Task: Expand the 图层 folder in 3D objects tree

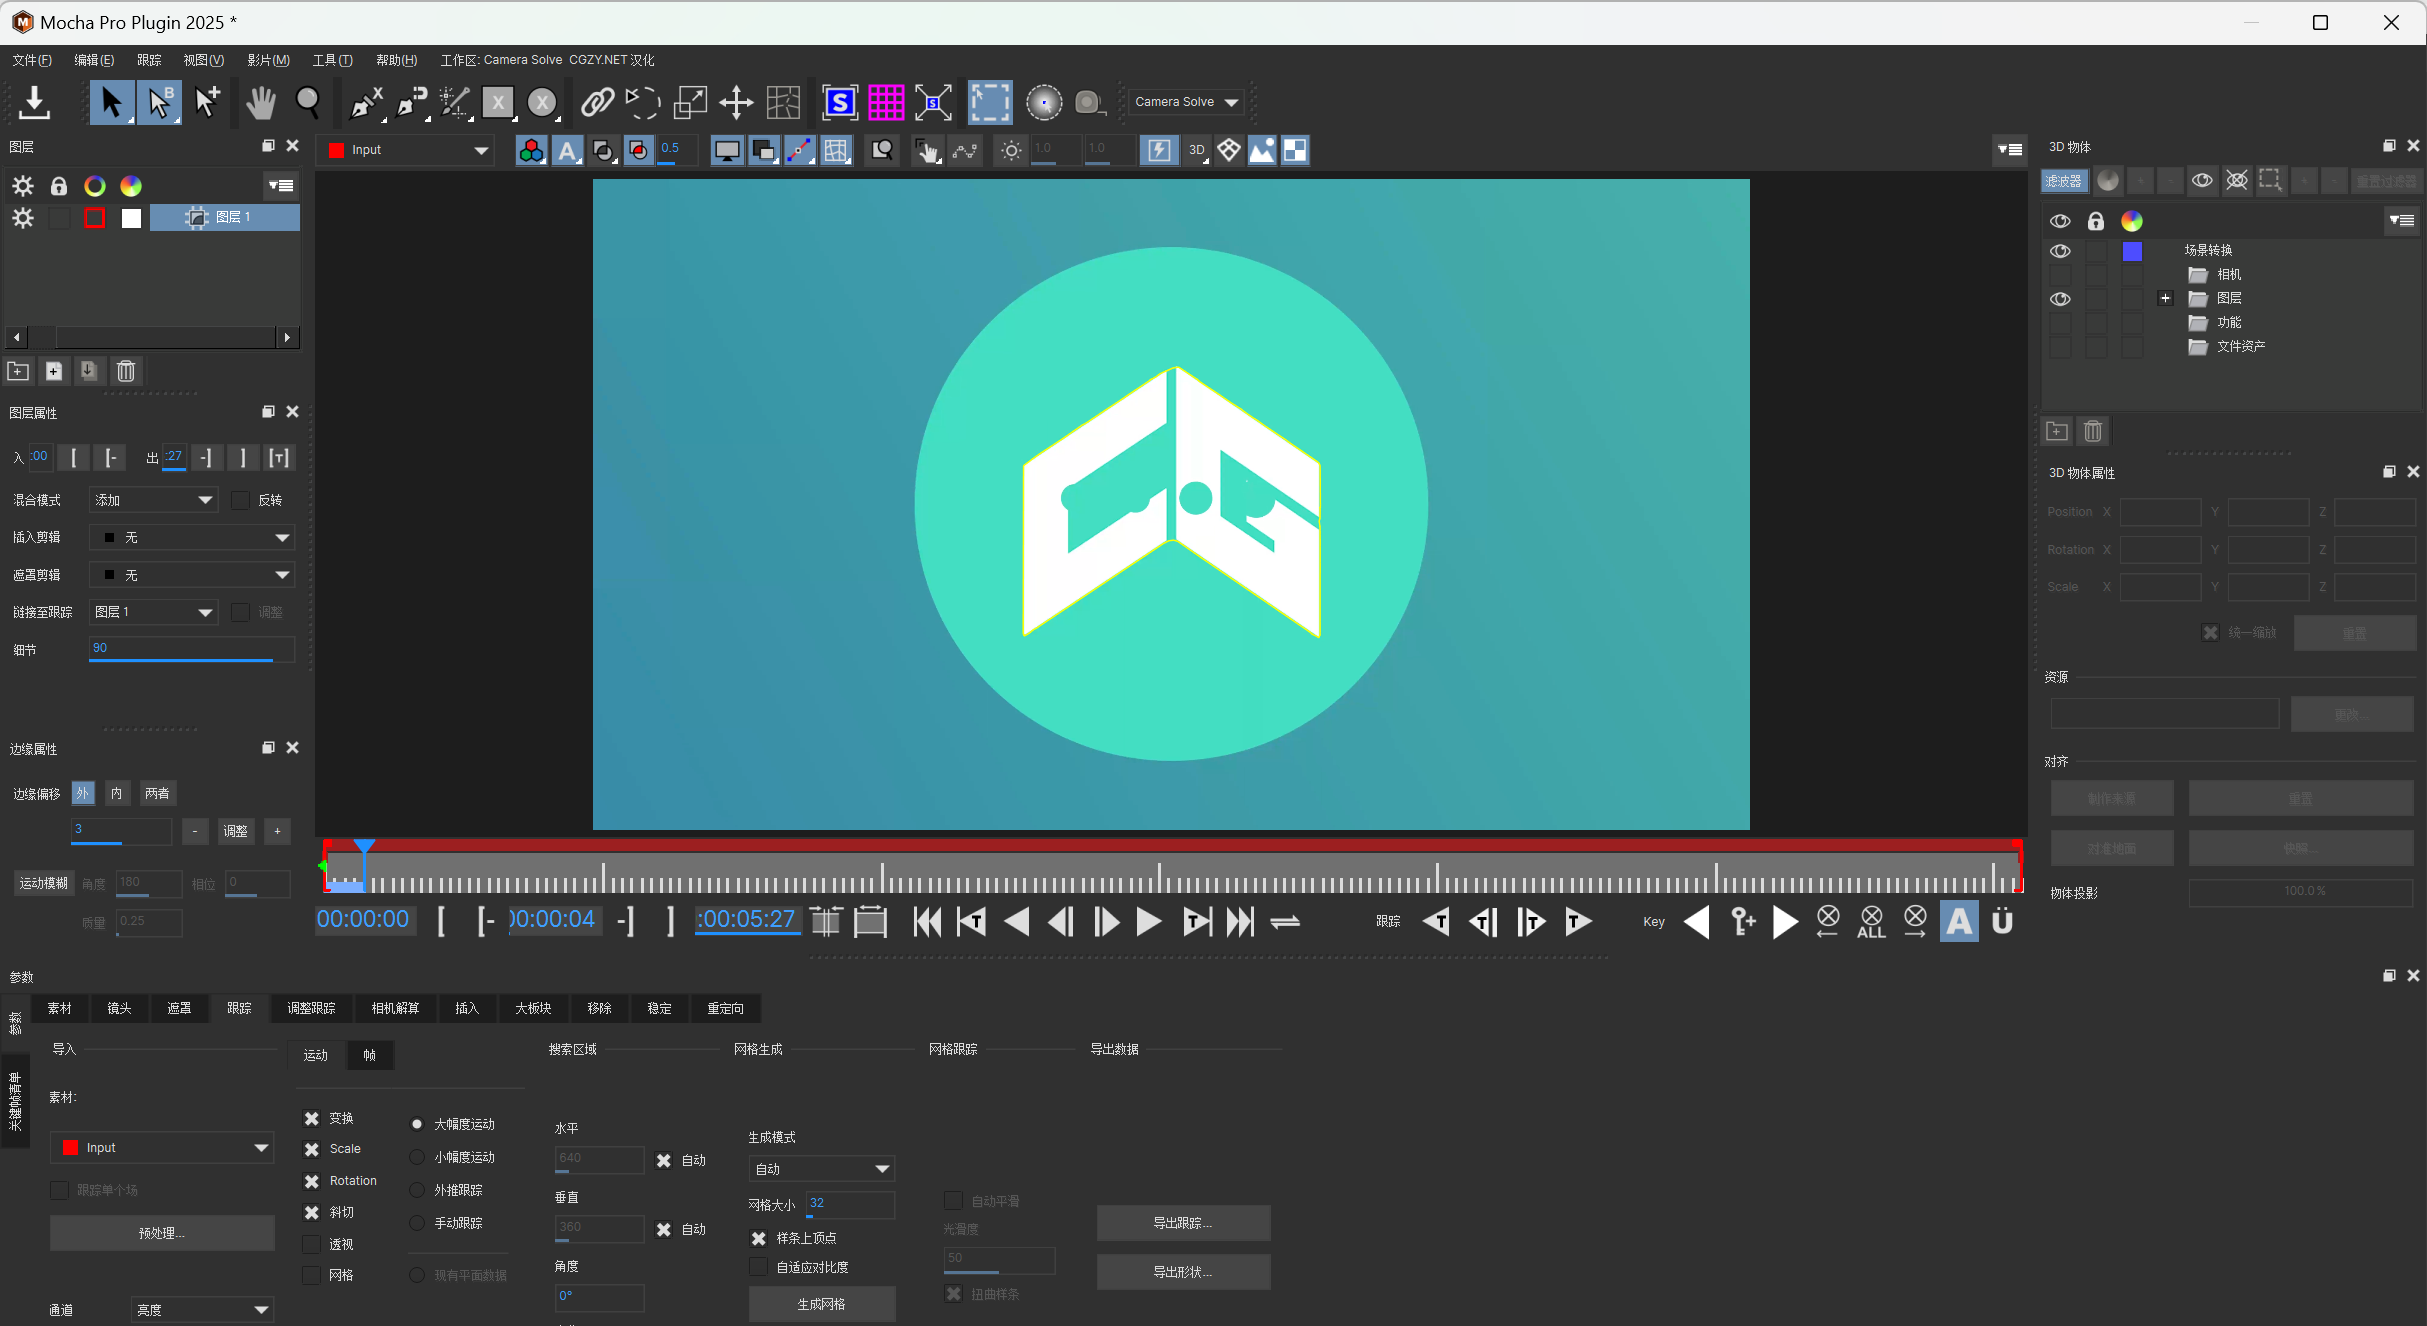Action: coord(2165,298)
